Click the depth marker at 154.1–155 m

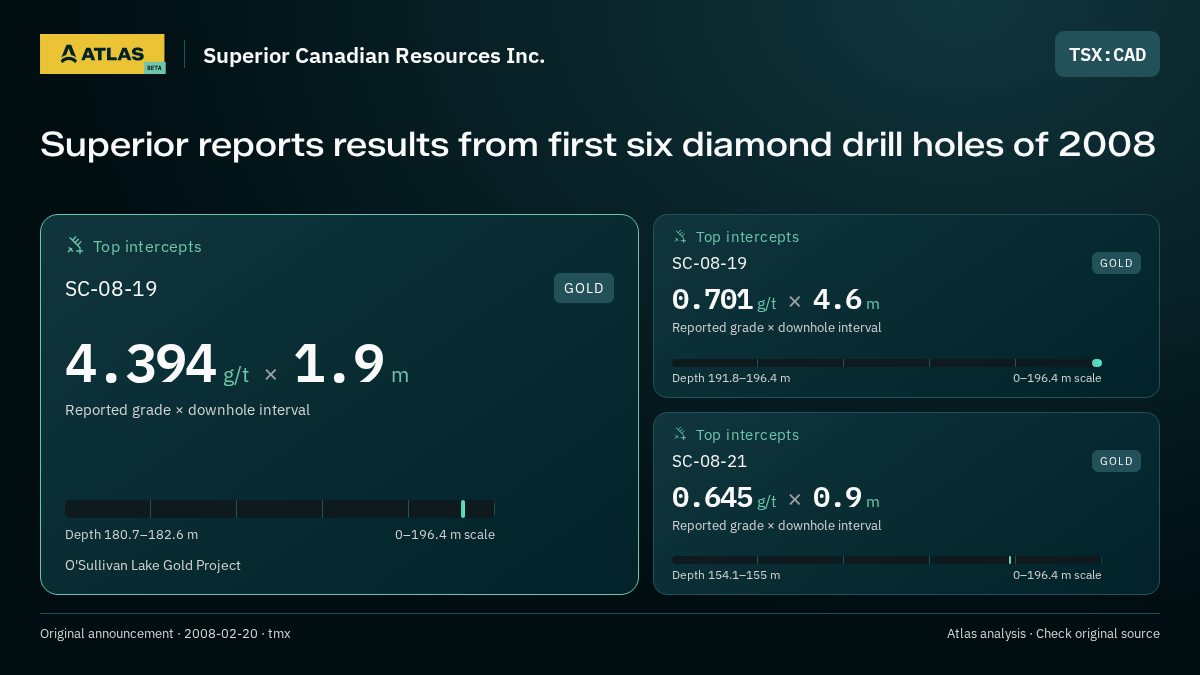pos(1010,560)
